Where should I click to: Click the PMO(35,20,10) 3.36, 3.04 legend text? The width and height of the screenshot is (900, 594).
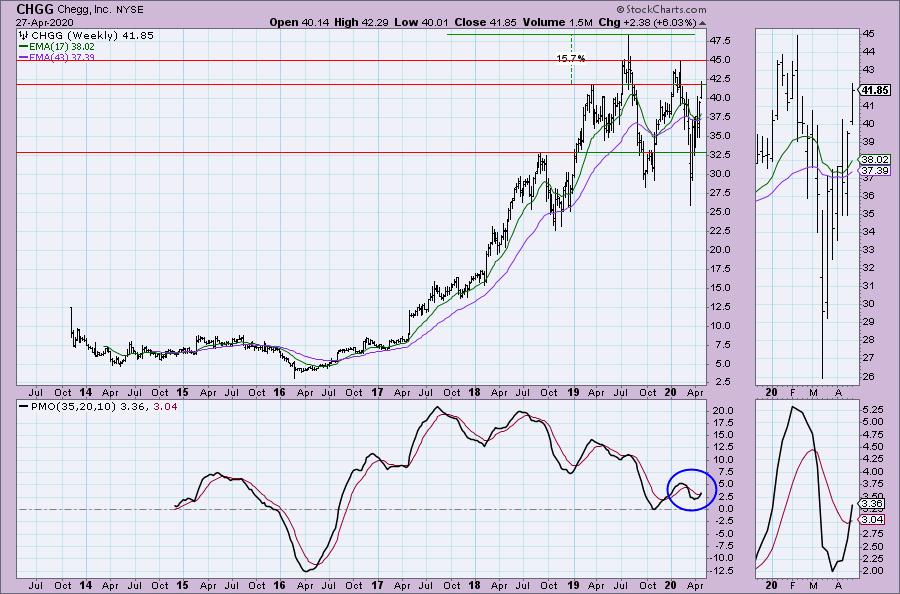tap(103, 406)
